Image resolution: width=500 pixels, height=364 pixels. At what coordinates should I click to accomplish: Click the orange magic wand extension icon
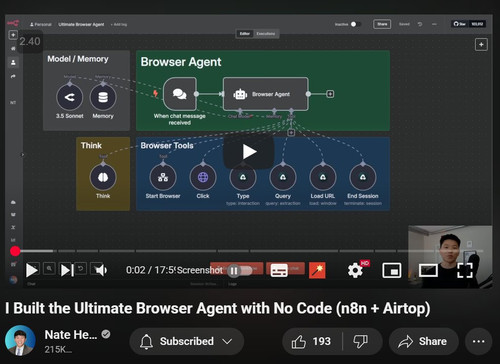pyautogui.click(x=317, y=270)
